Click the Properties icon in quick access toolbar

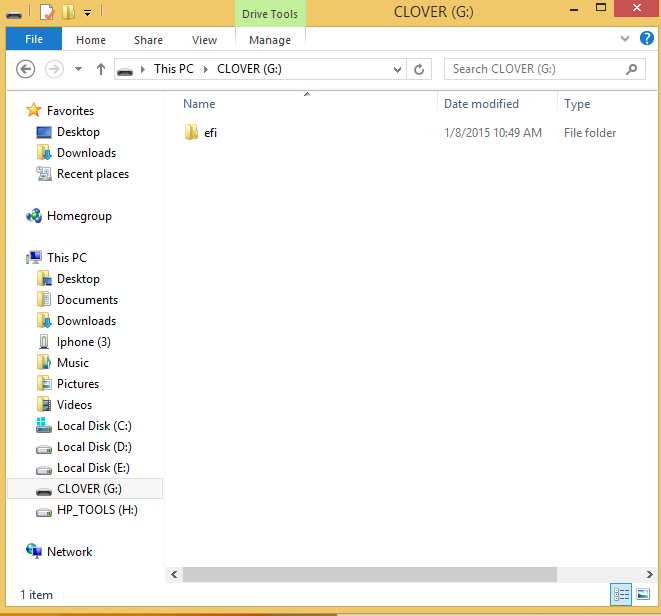(x=47, y=12)
